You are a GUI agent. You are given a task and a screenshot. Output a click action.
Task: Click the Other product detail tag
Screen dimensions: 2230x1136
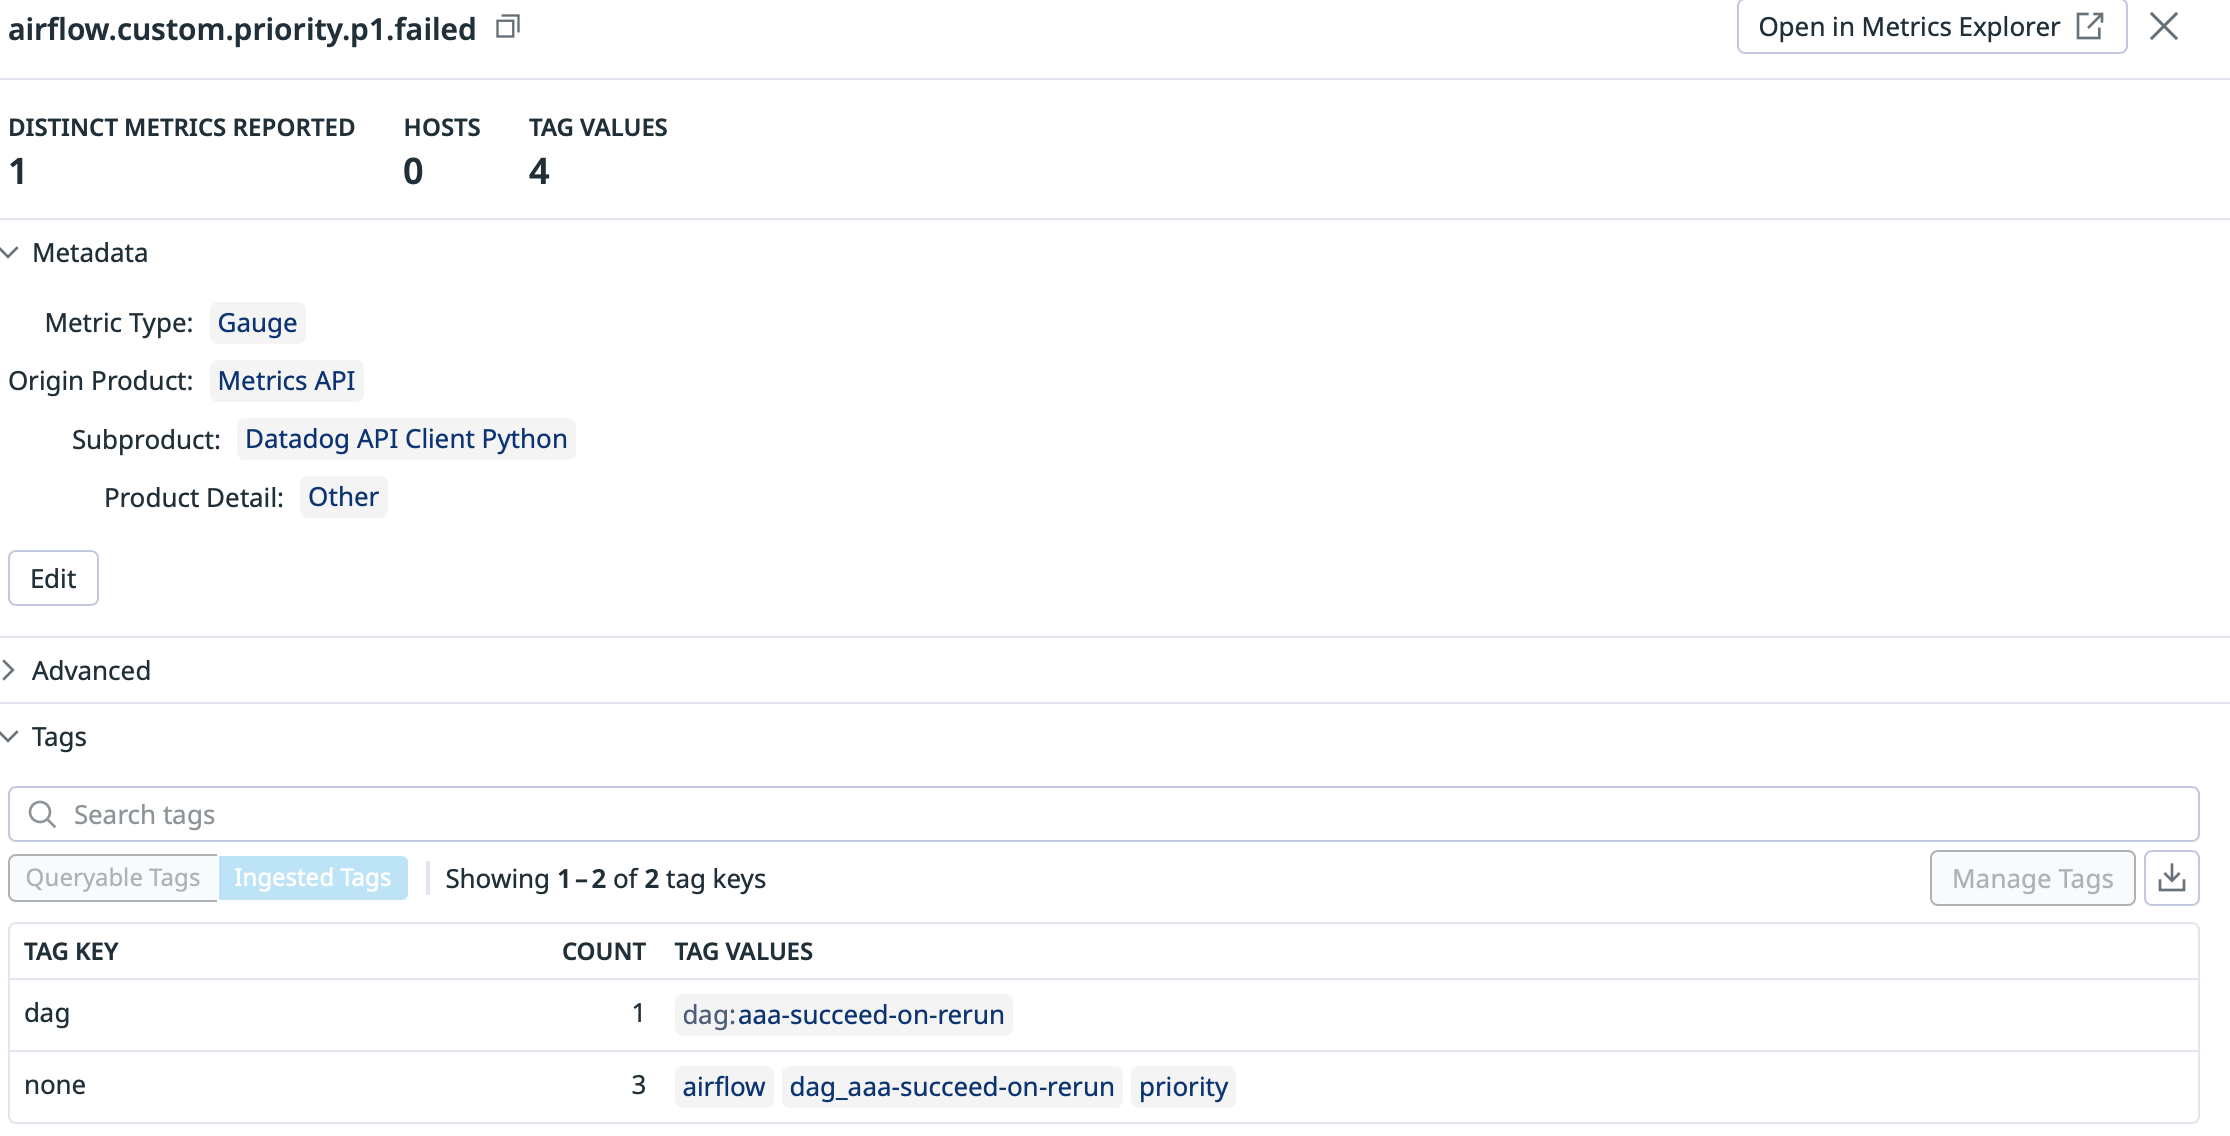(343, 497)
